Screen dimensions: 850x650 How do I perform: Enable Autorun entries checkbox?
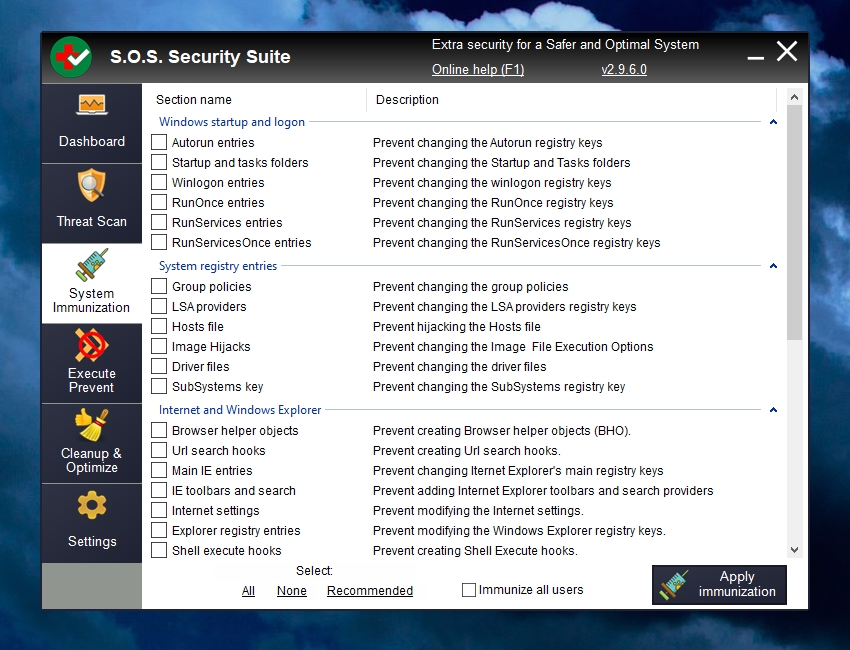tap(159, 142)
